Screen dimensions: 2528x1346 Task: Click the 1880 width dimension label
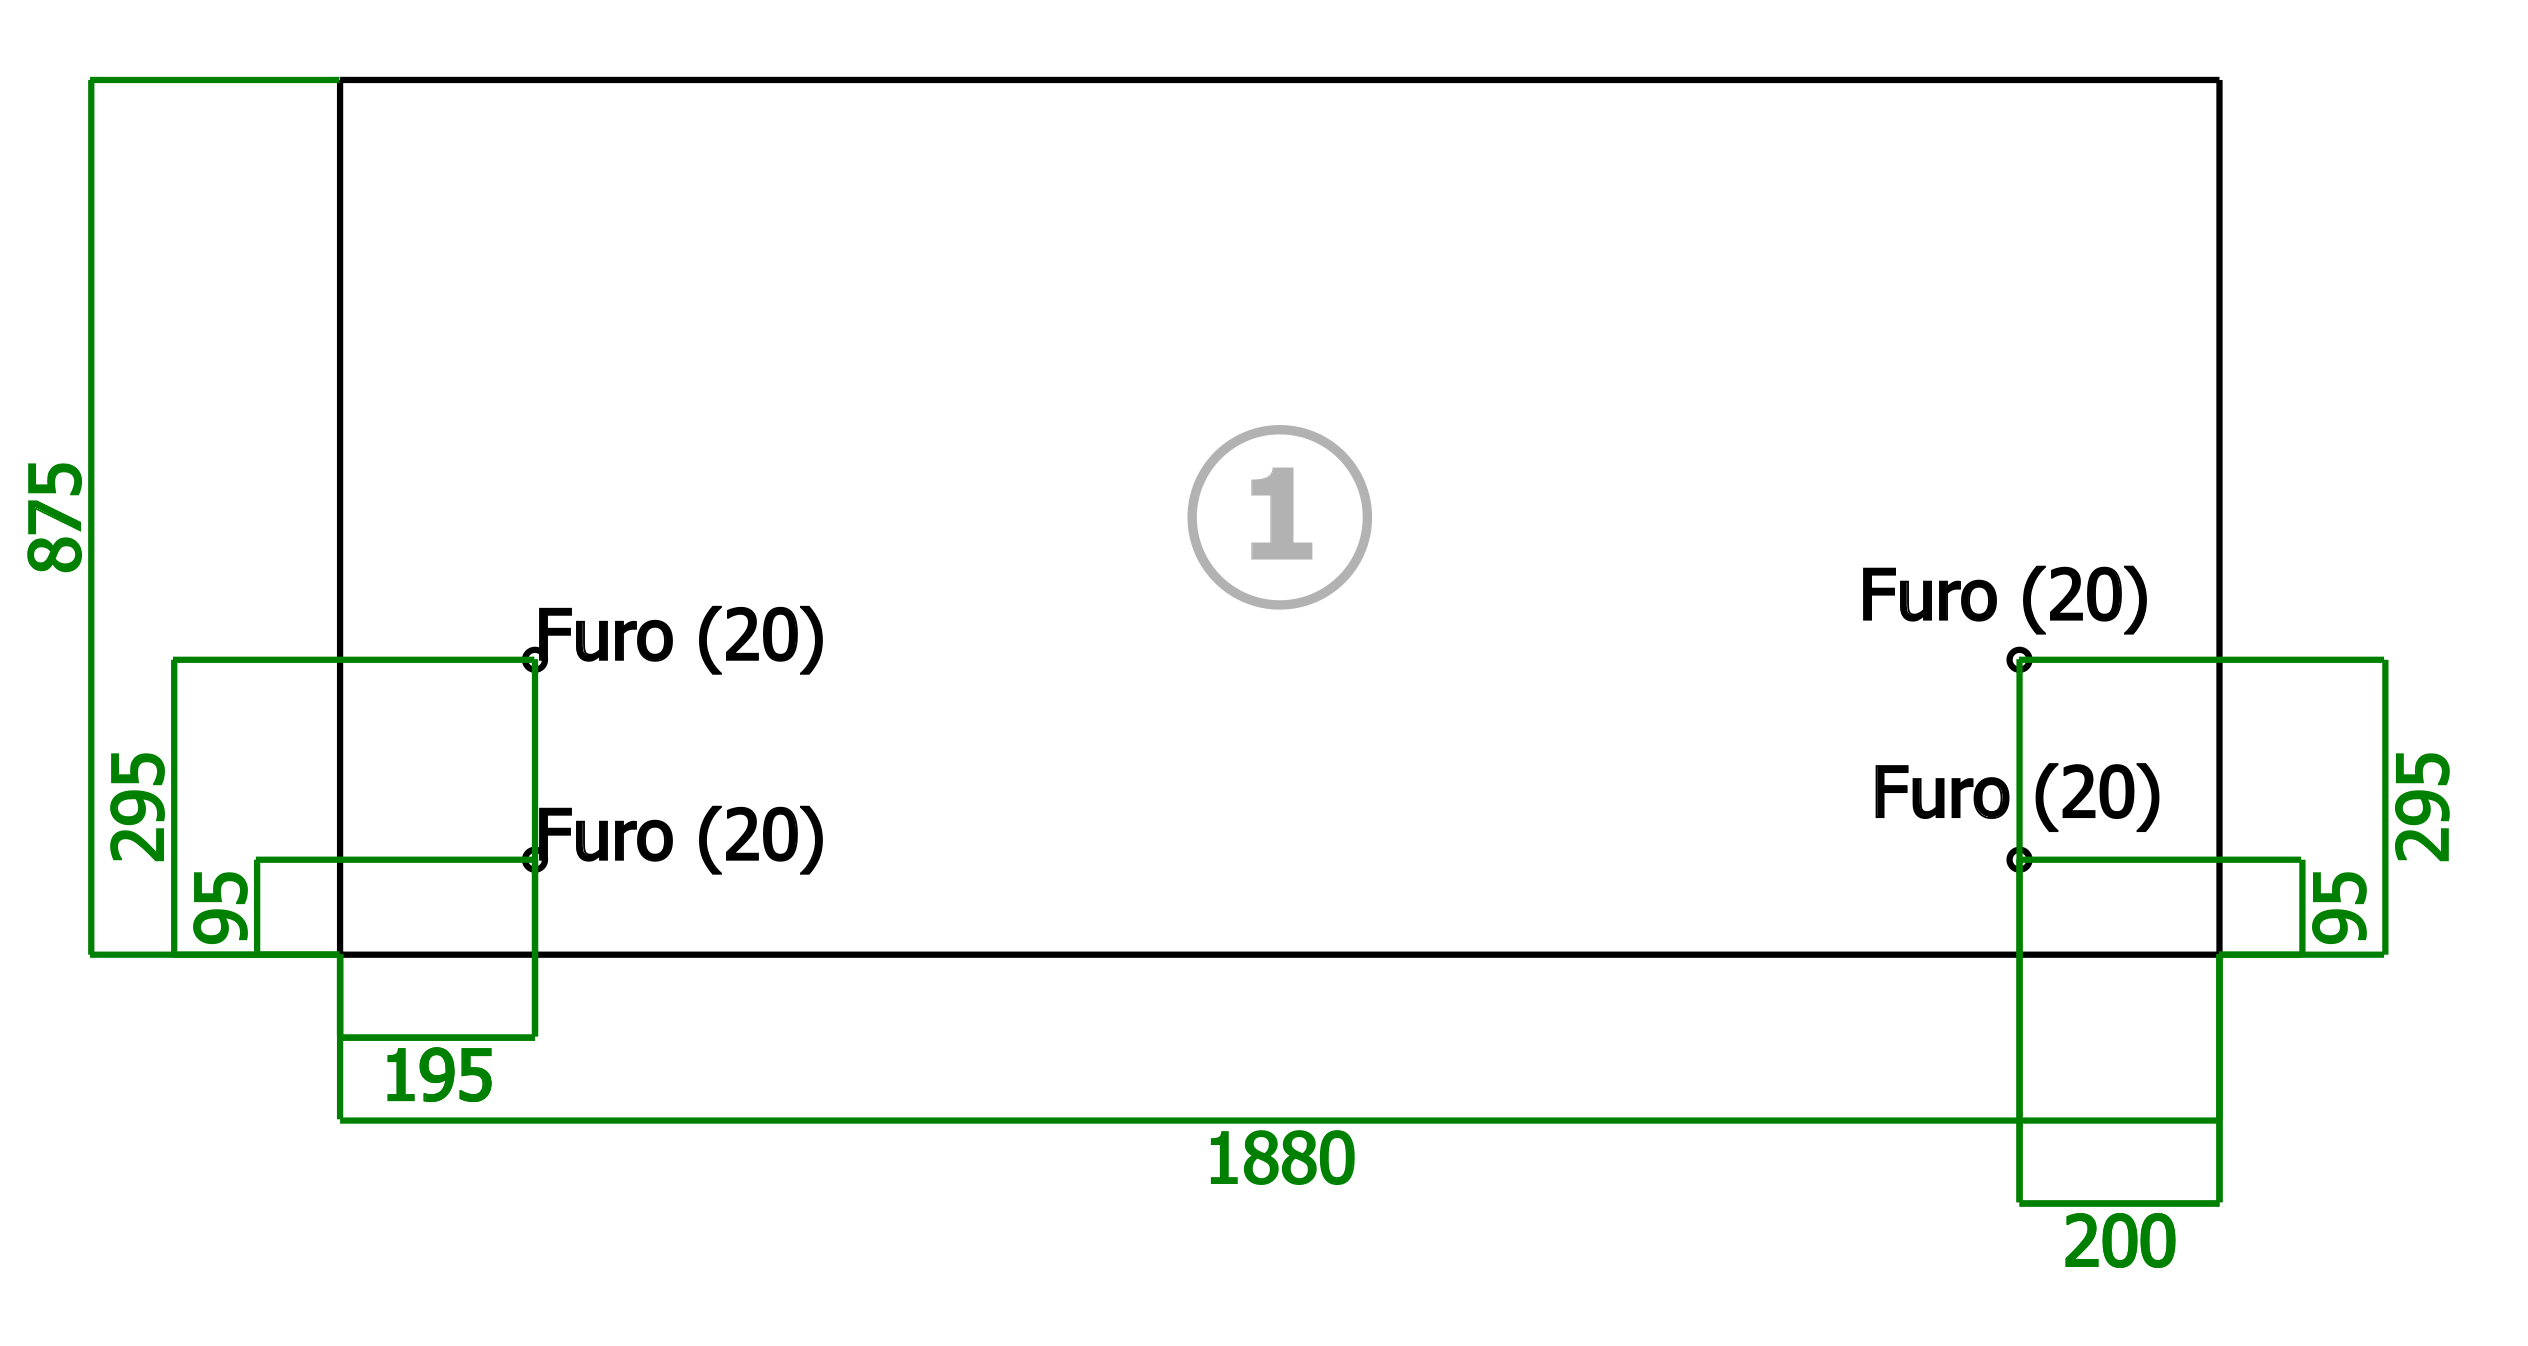pos(1281,1160)
